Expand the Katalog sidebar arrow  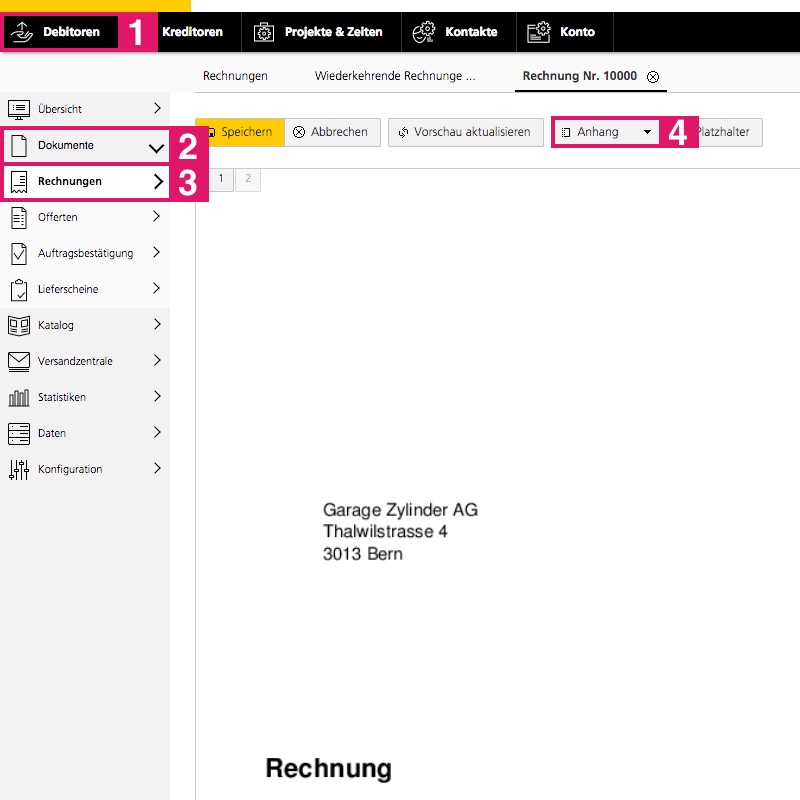157,325
